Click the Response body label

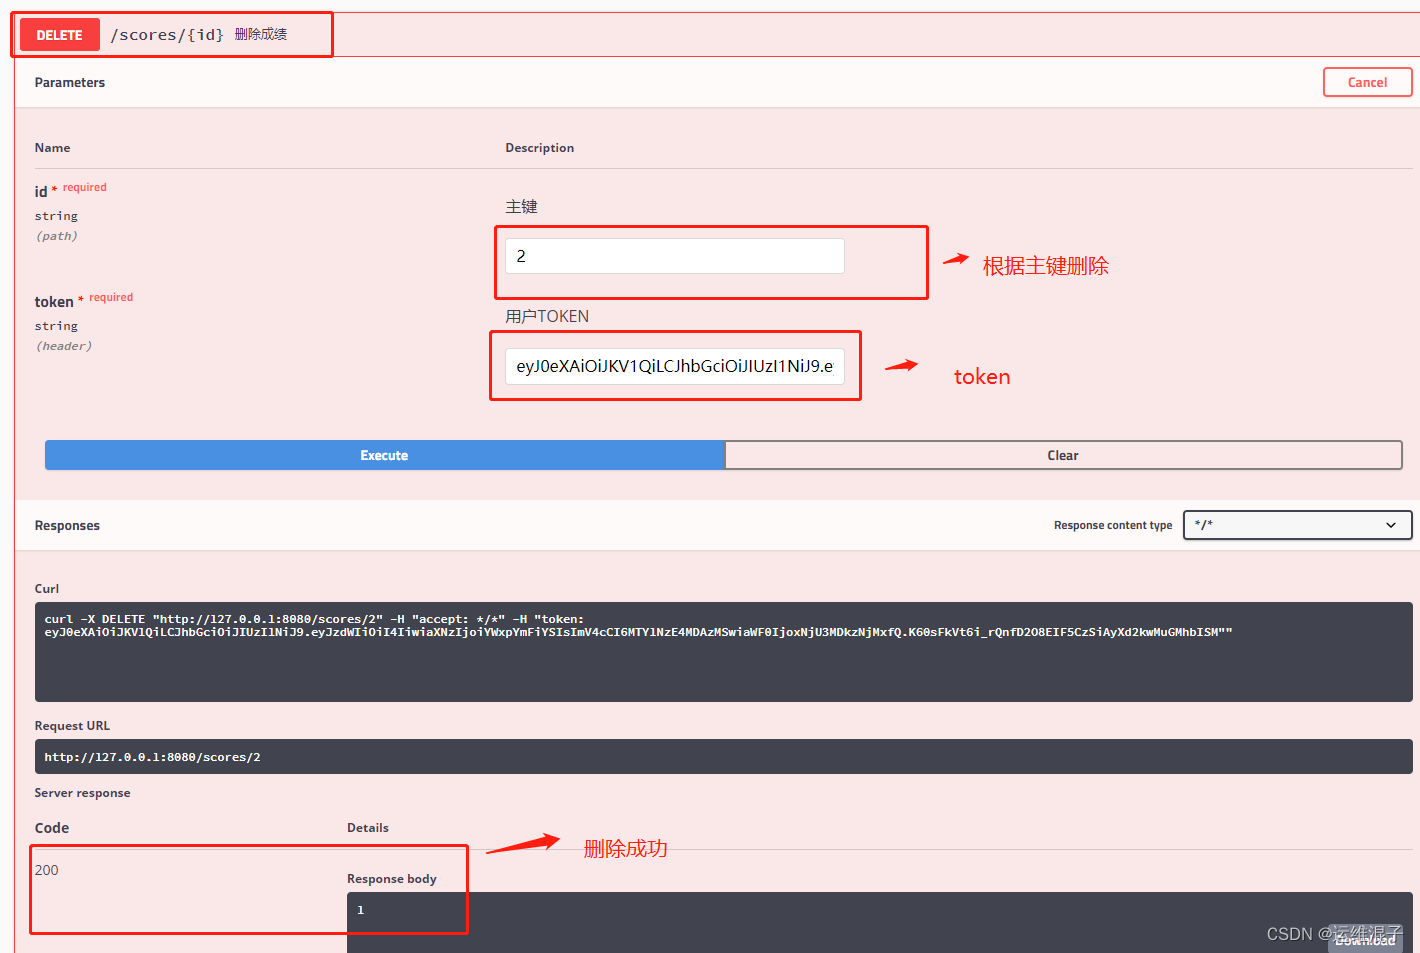pos(392,879)
